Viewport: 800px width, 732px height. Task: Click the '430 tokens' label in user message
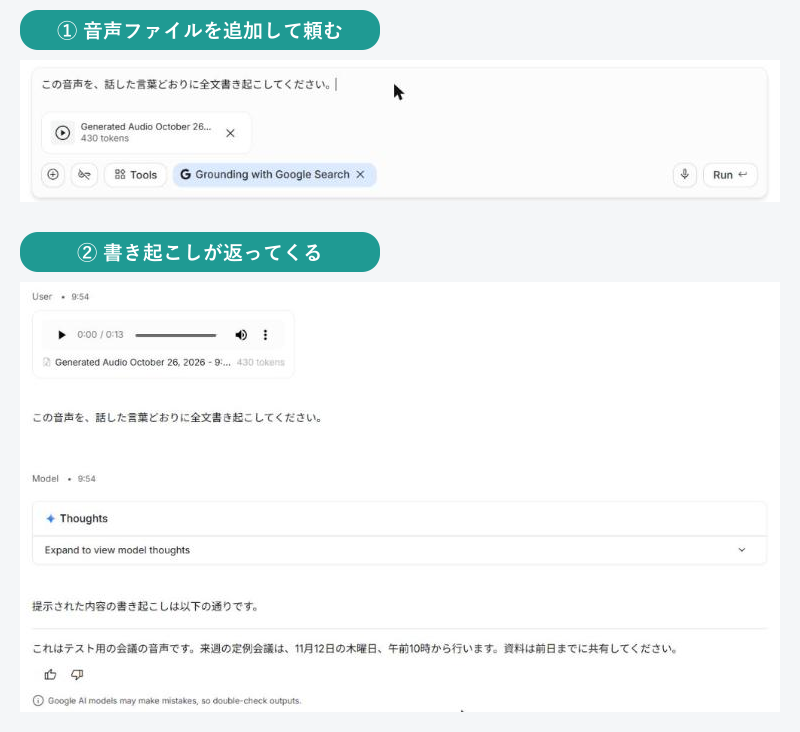(261, 362)
